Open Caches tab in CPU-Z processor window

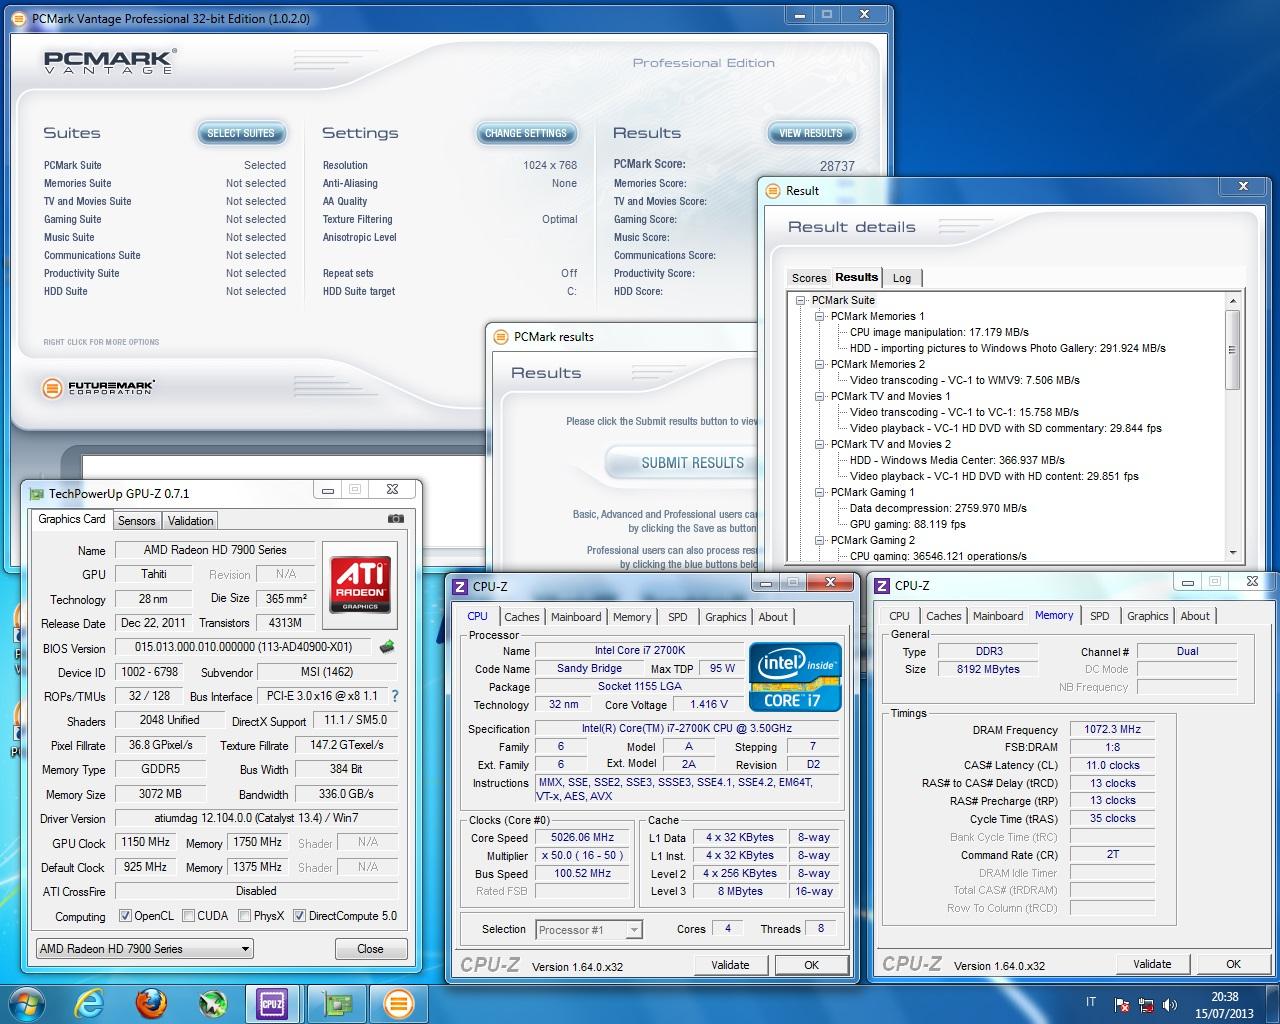[x=521, y=617]
